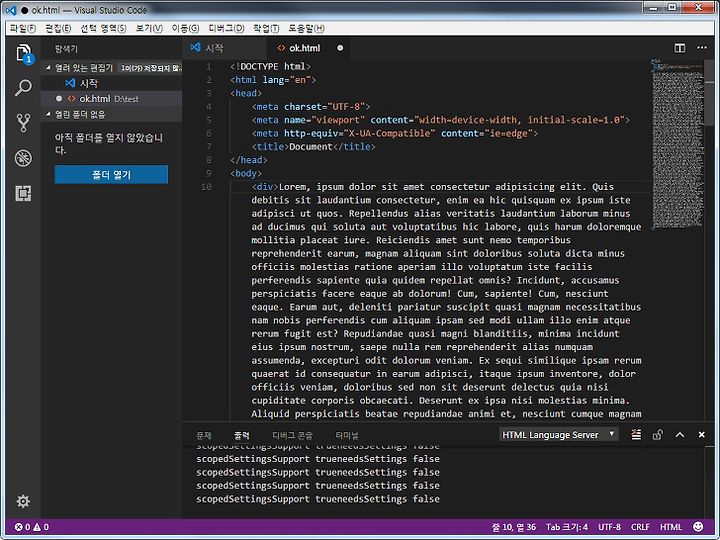Show errors and warnings count in status bar
Viewport: 720px width, 540px height.
[x=32, y=527]
